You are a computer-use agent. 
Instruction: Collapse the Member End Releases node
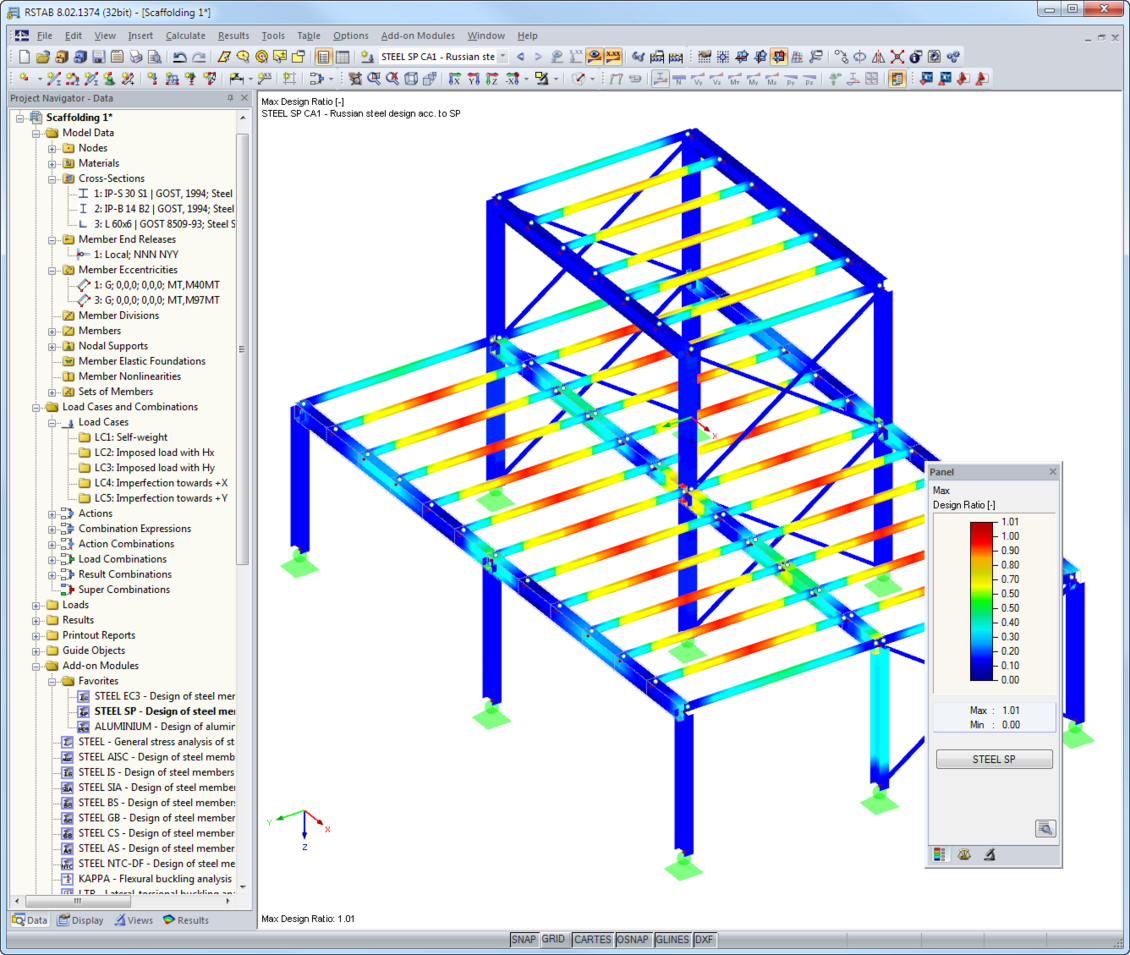click(x=52, y=240)
